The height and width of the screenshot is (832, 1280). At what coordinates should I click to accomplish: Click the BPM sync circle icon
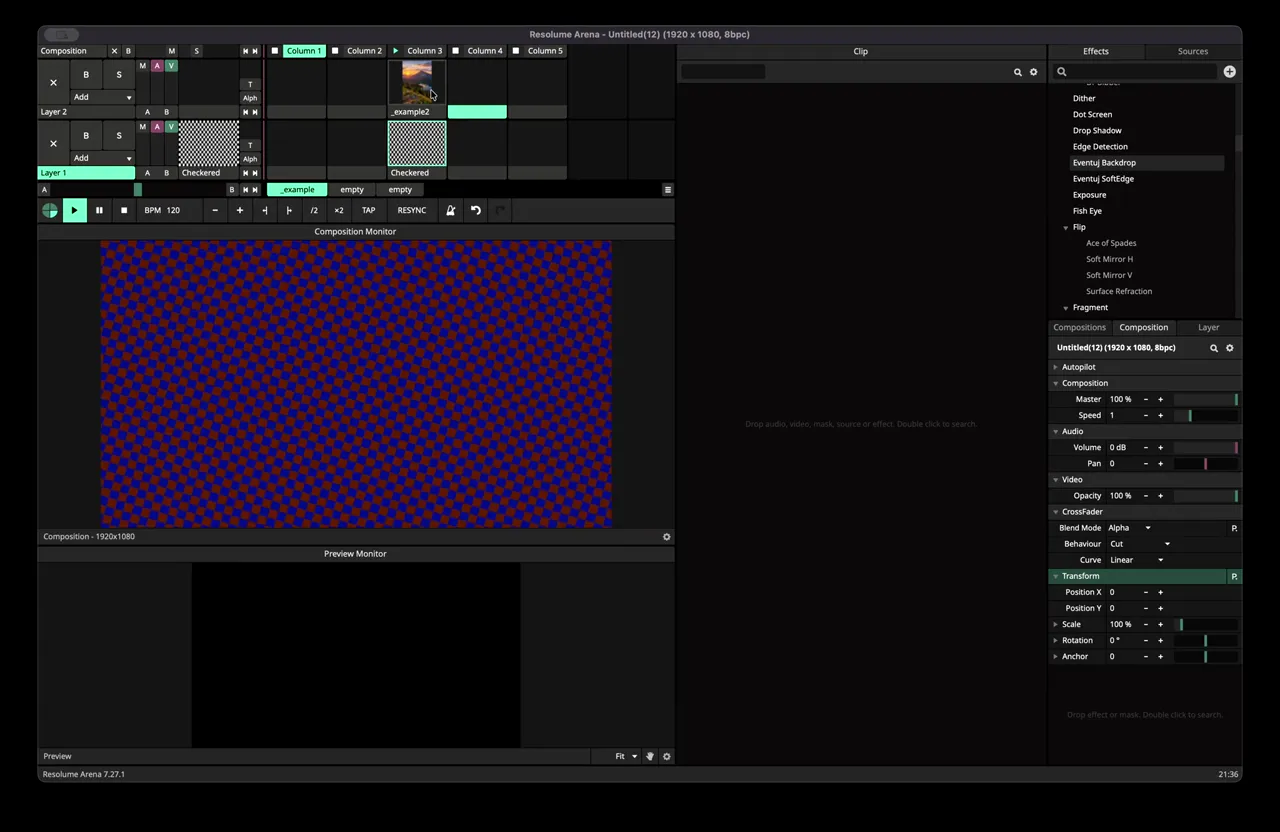(50, 210)
